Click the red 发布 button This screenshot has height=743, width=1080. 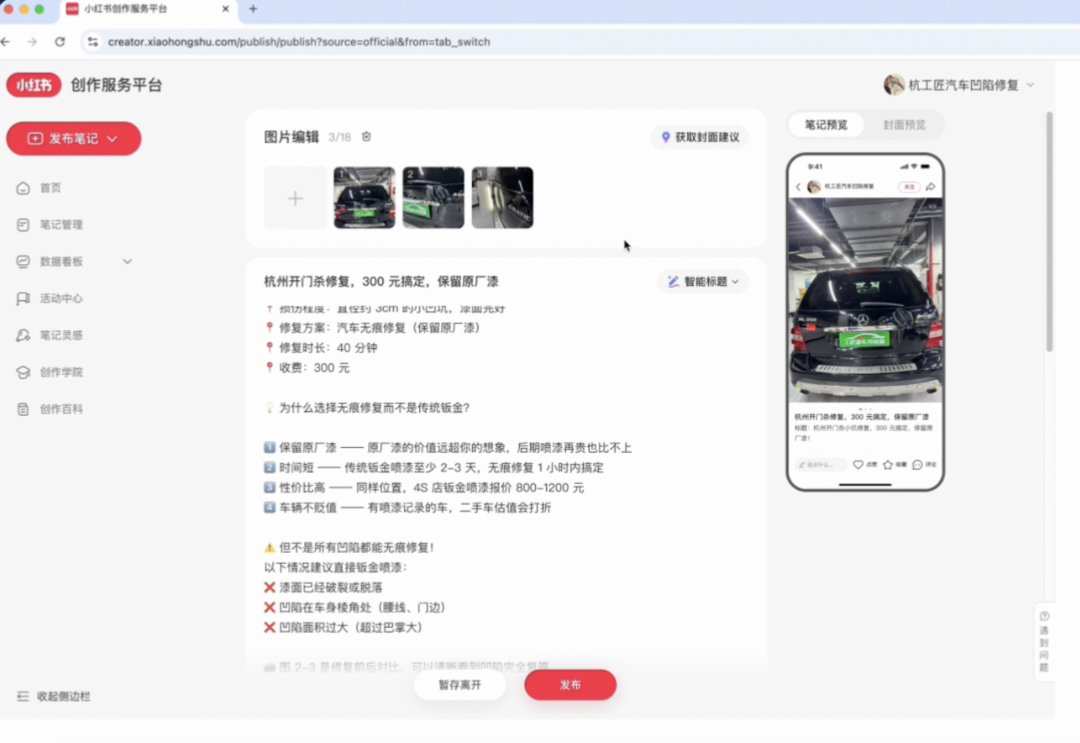pyautogui.click(x=570, y=685)
